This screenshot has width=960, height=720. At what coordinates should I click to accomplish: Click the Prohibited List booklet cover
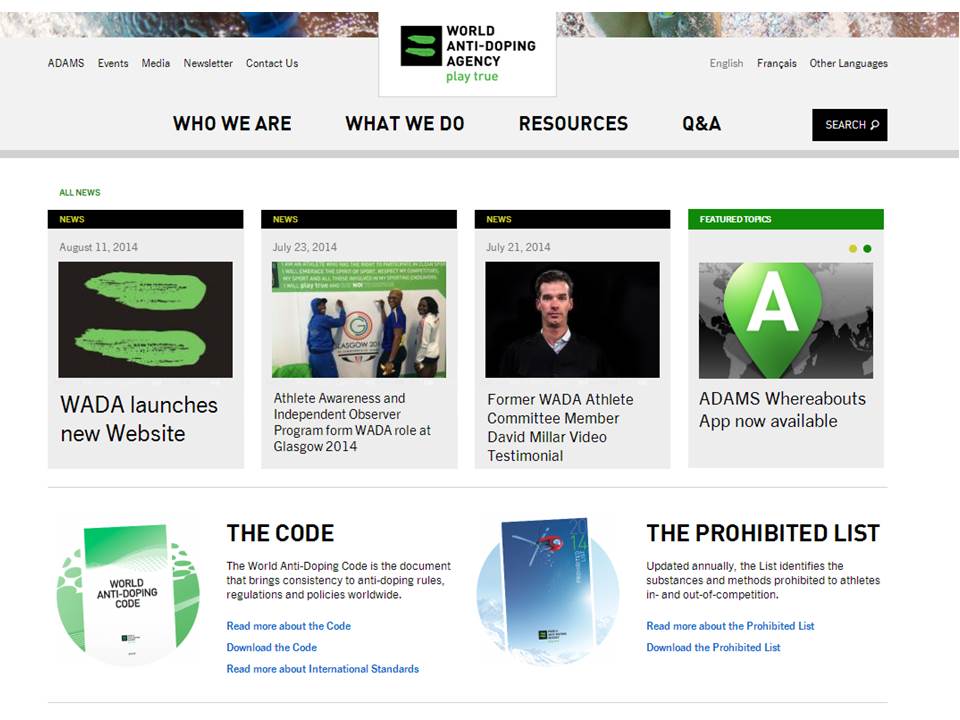coord(548,588)
